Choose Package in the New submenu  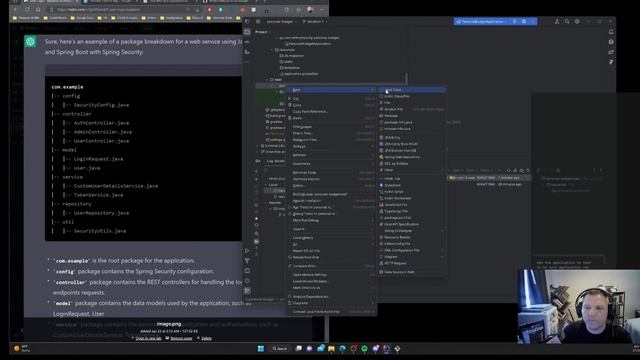point(411,116)
